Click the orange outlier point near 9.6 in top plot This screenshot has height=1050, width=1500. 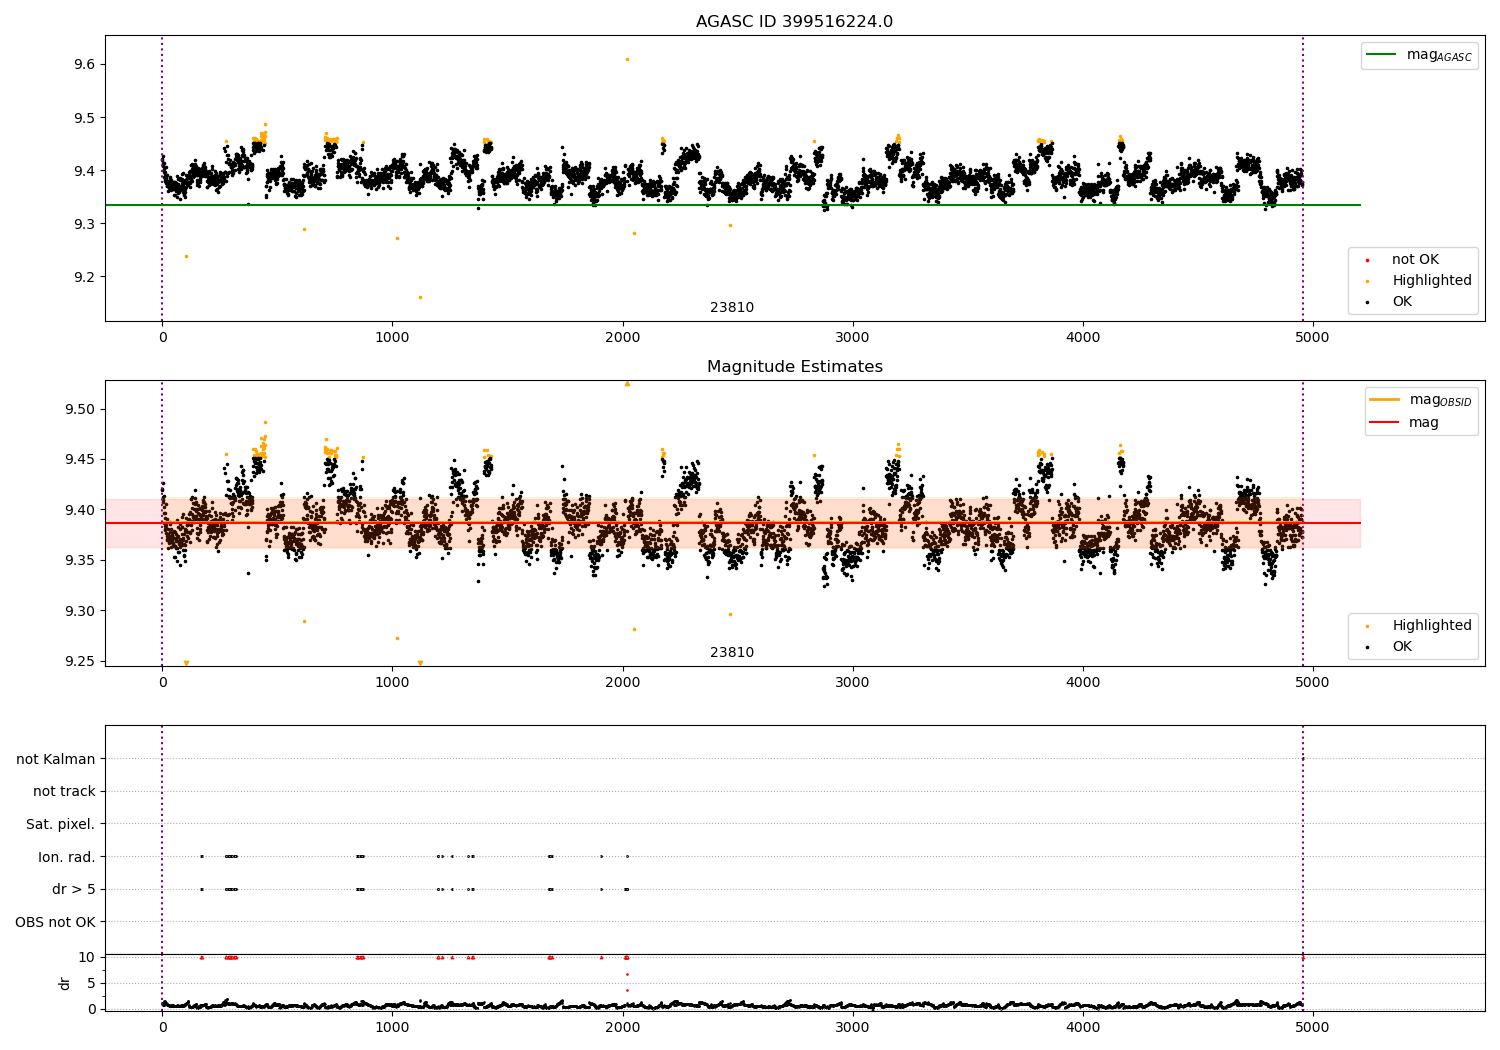coord(627,59)
